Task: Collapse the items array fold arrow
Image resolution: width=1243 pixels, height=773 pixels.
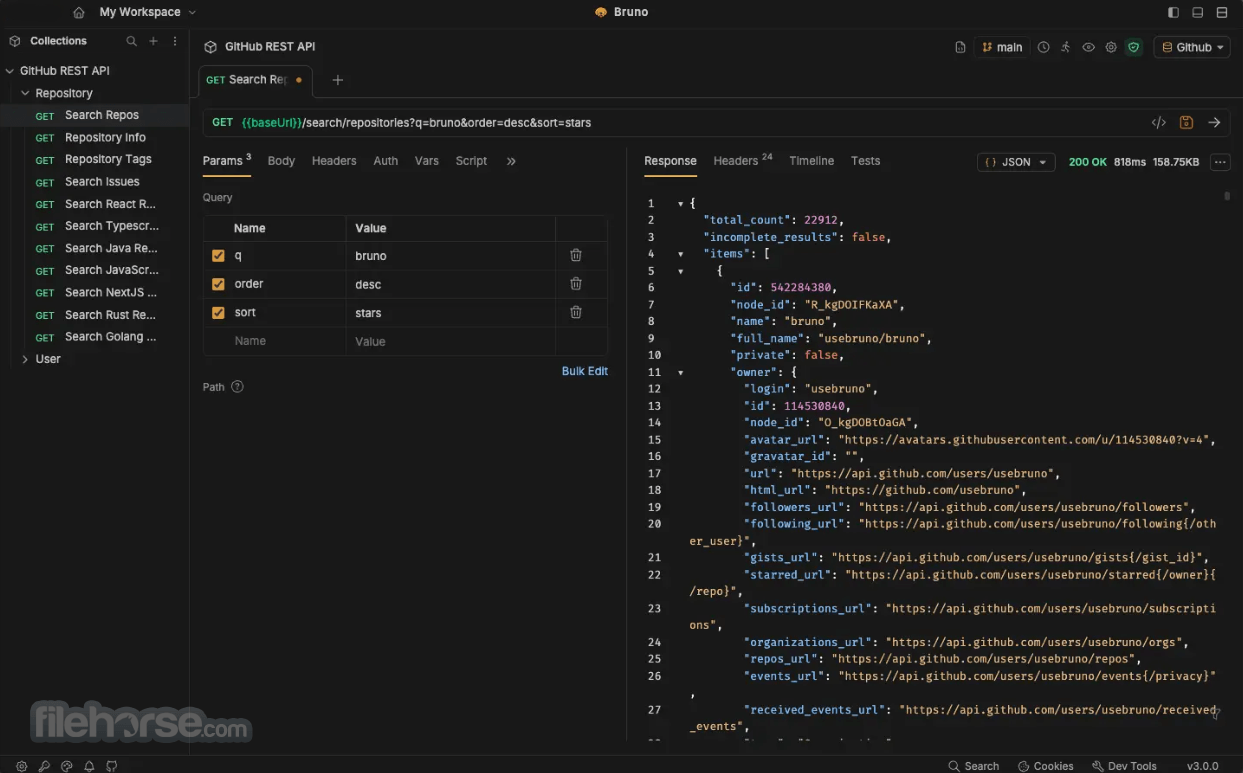Action: click(680, 254)
